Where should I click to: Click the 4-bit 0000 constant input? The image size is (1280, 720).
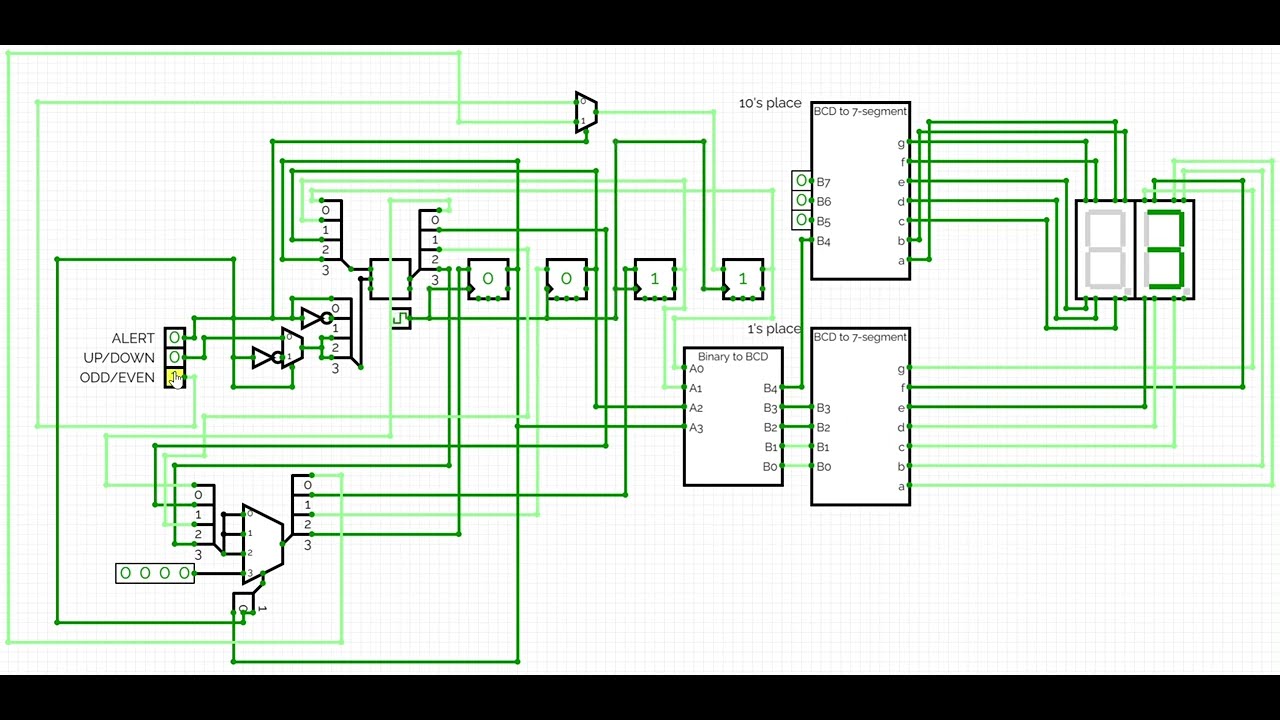click(155, 573)
